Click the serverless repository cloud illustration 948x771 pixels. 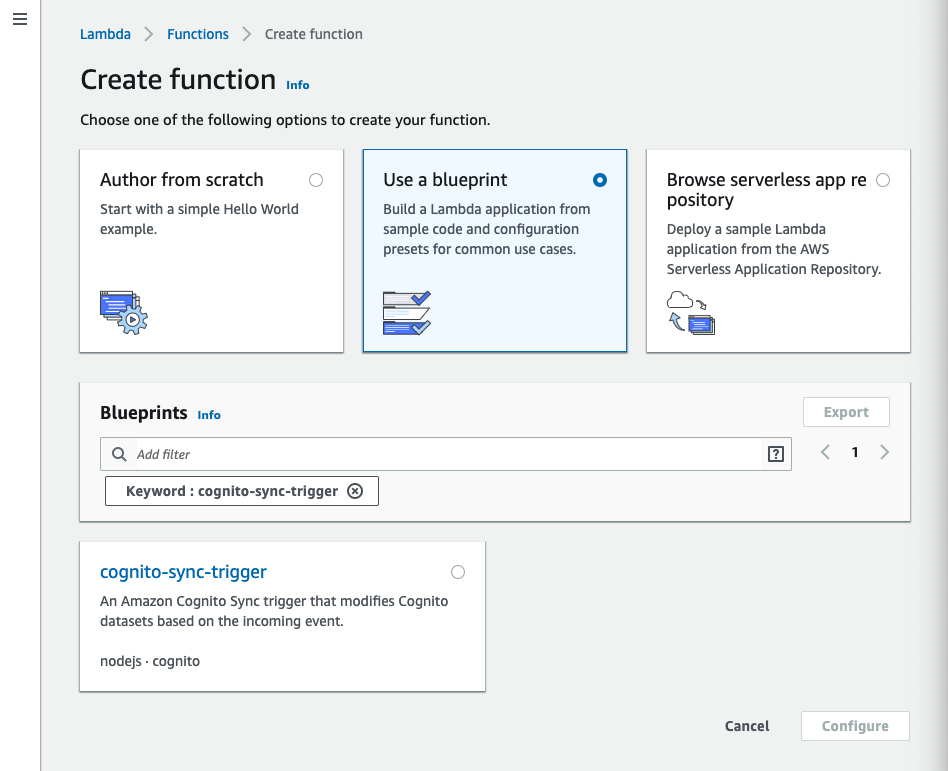690,313
